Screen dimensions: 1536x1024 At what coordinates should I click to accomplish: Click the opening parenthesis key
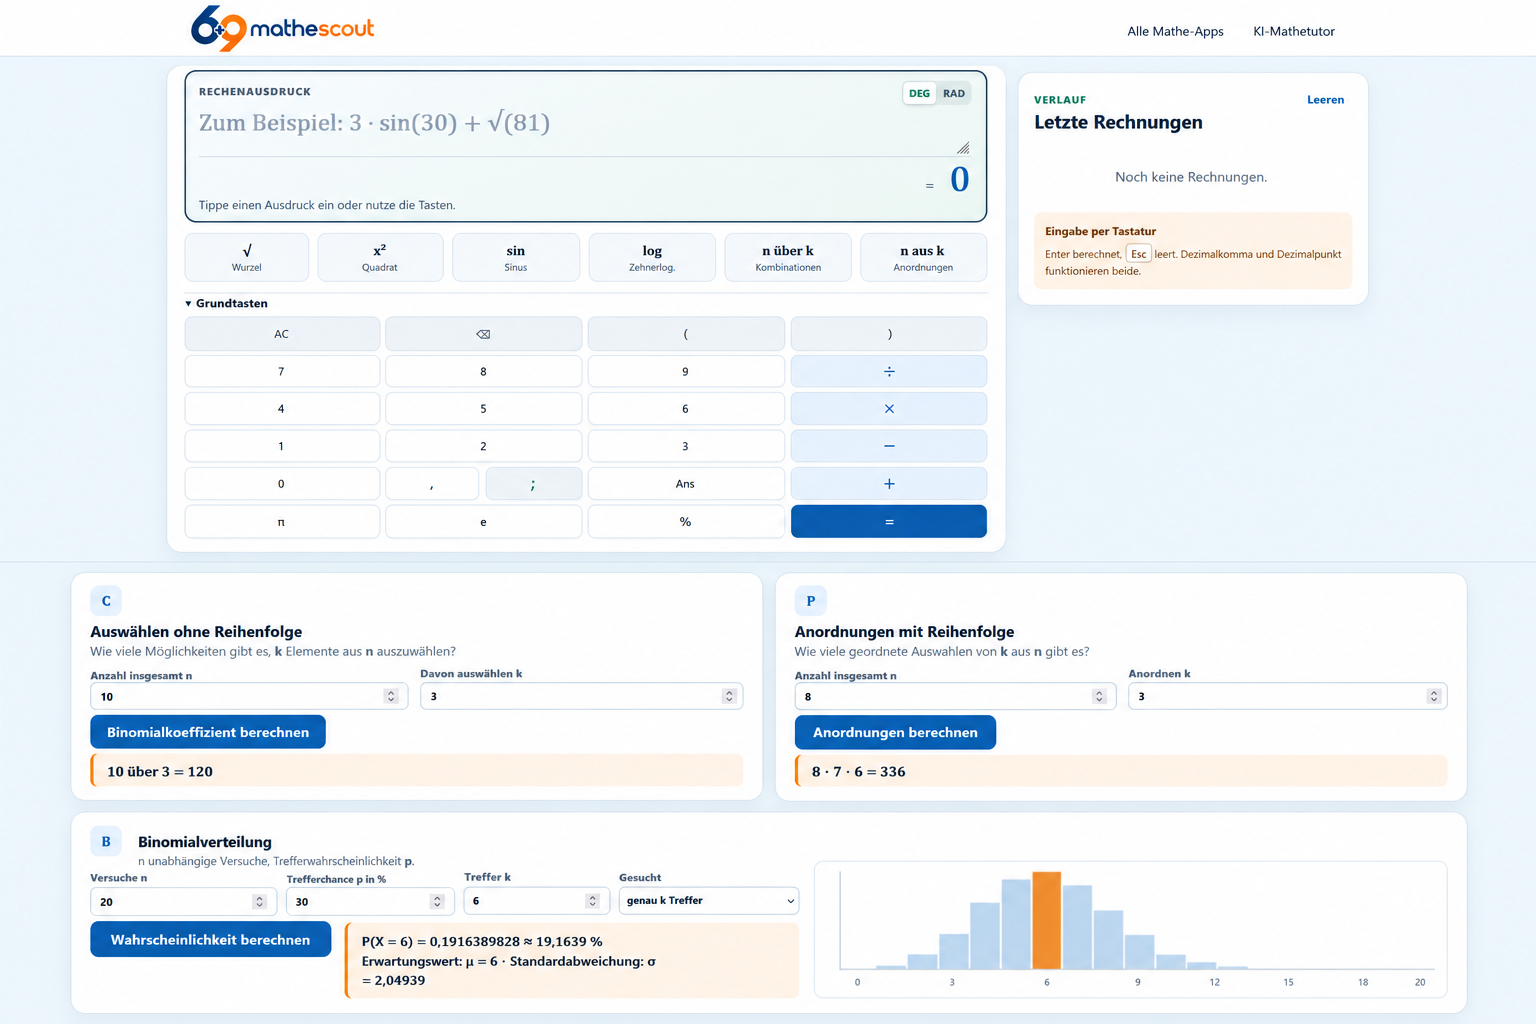[x=686, y=334]
